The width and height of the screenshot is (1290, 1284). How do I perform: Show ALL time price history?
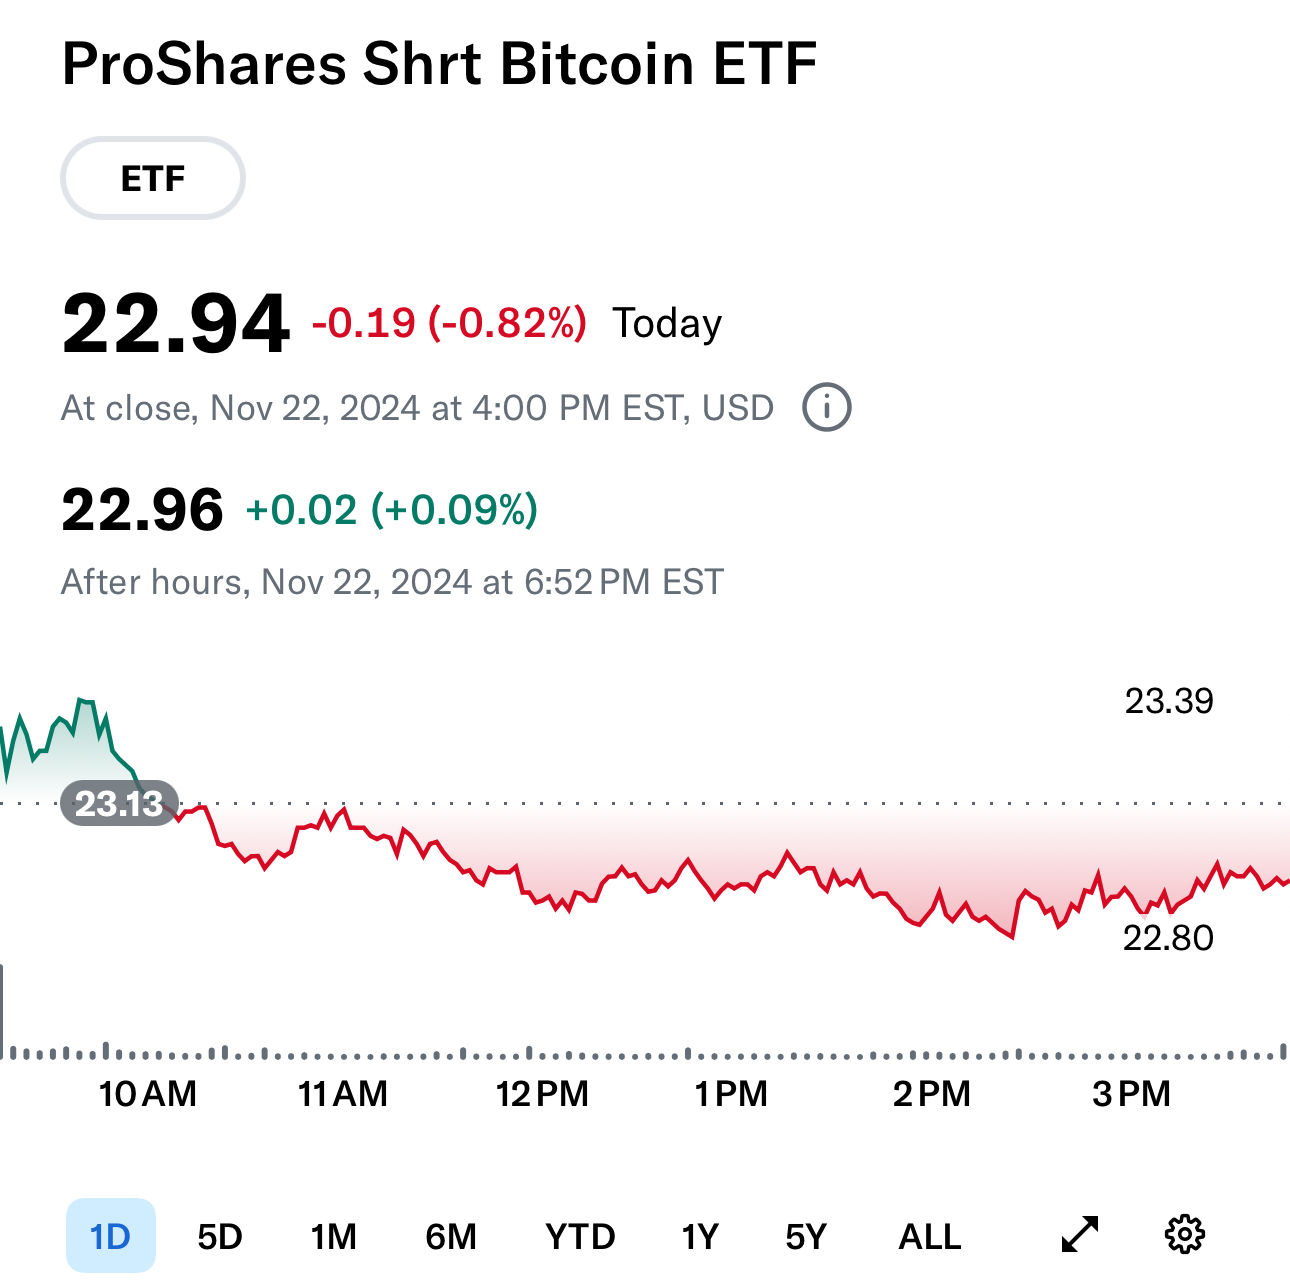pyautogui.click(x=930, y=1237)
